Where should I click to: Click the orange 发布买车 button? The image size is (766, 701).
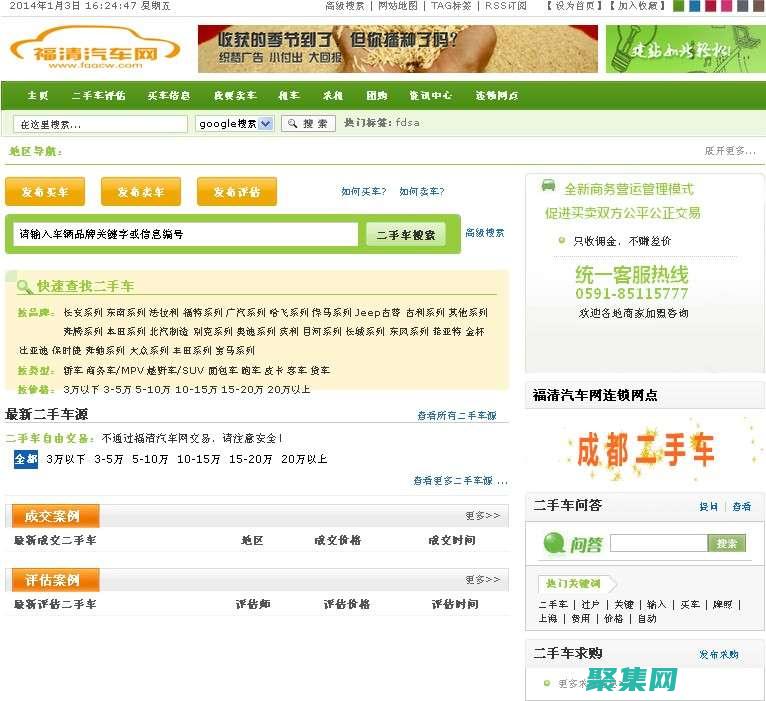click(x=45, y=192)
